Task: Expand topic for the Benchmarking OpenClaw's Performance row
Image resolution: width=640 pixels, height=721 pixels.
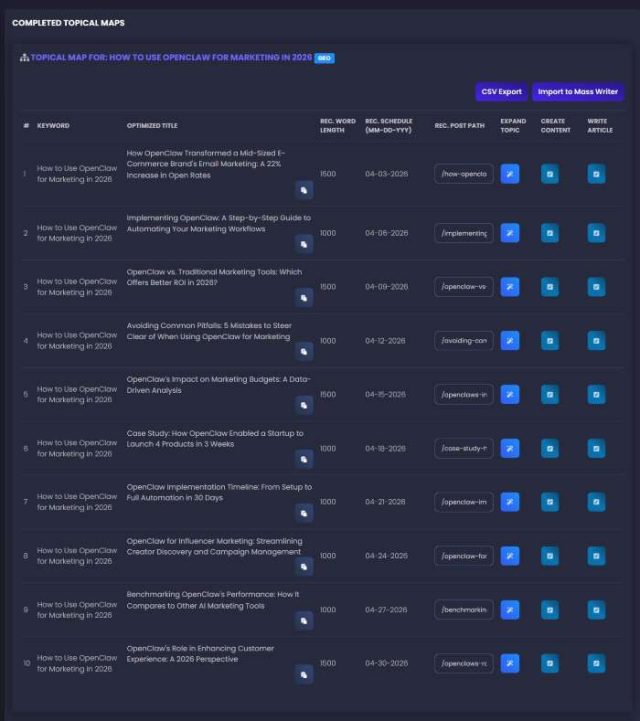Action: [510, 609]
